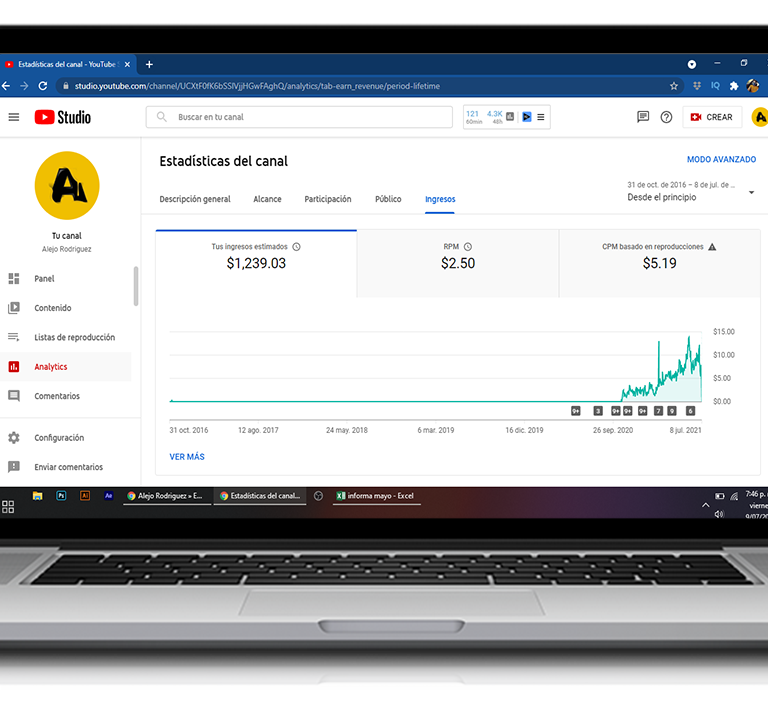Open a new browser tab with plus
The image size is (768, 720).
149,64
